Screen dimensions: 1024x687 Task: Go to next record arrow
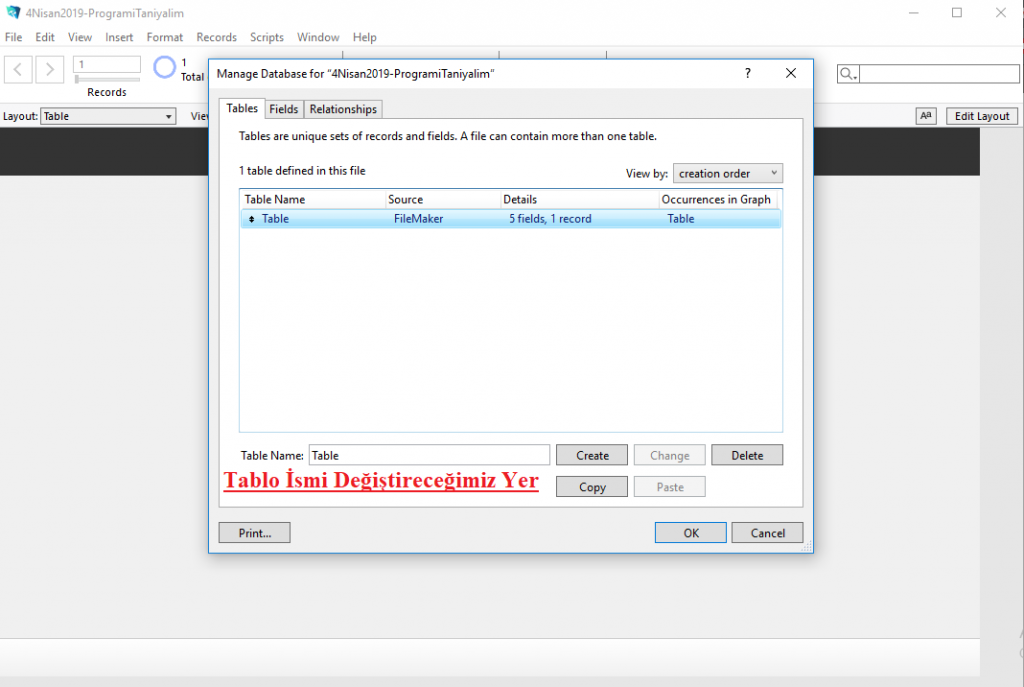pos(50,69)
